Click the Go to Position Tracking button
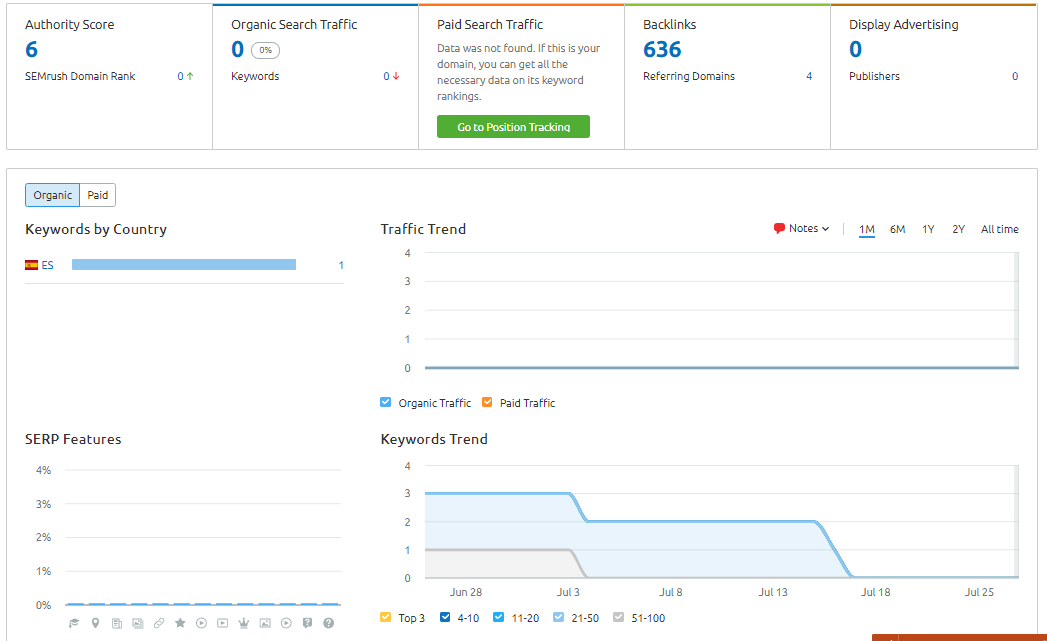The width and height of the screenshot is (1047, 641). [513, 126]
